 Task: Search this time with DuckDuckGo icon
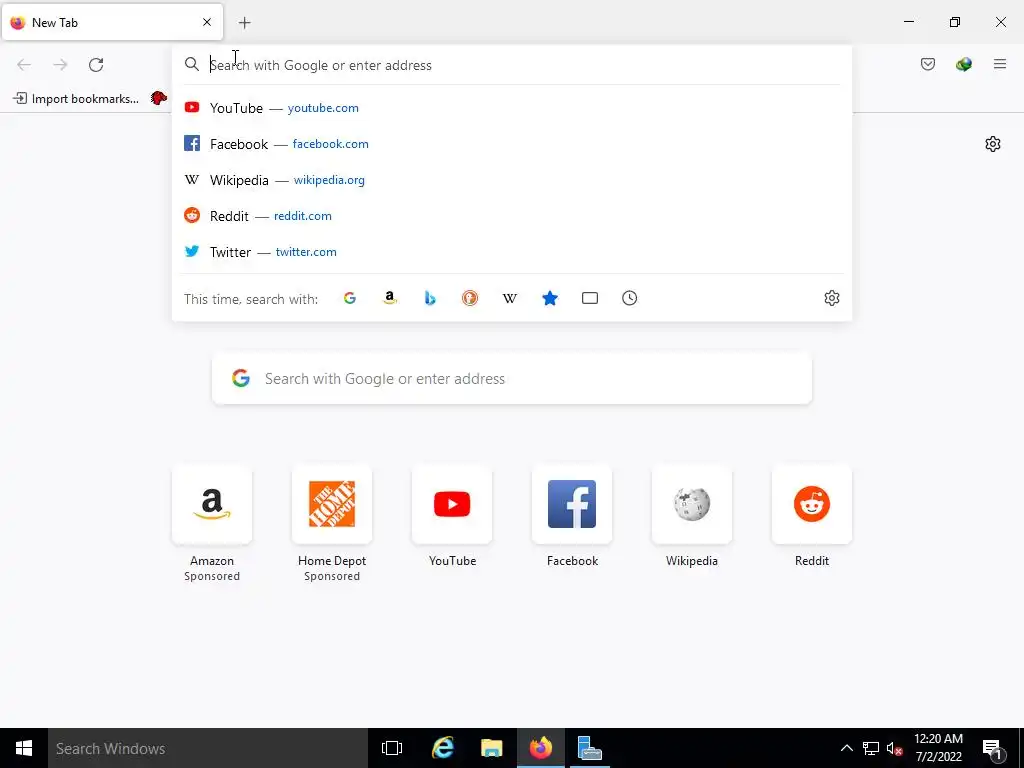tap(470, 298)
